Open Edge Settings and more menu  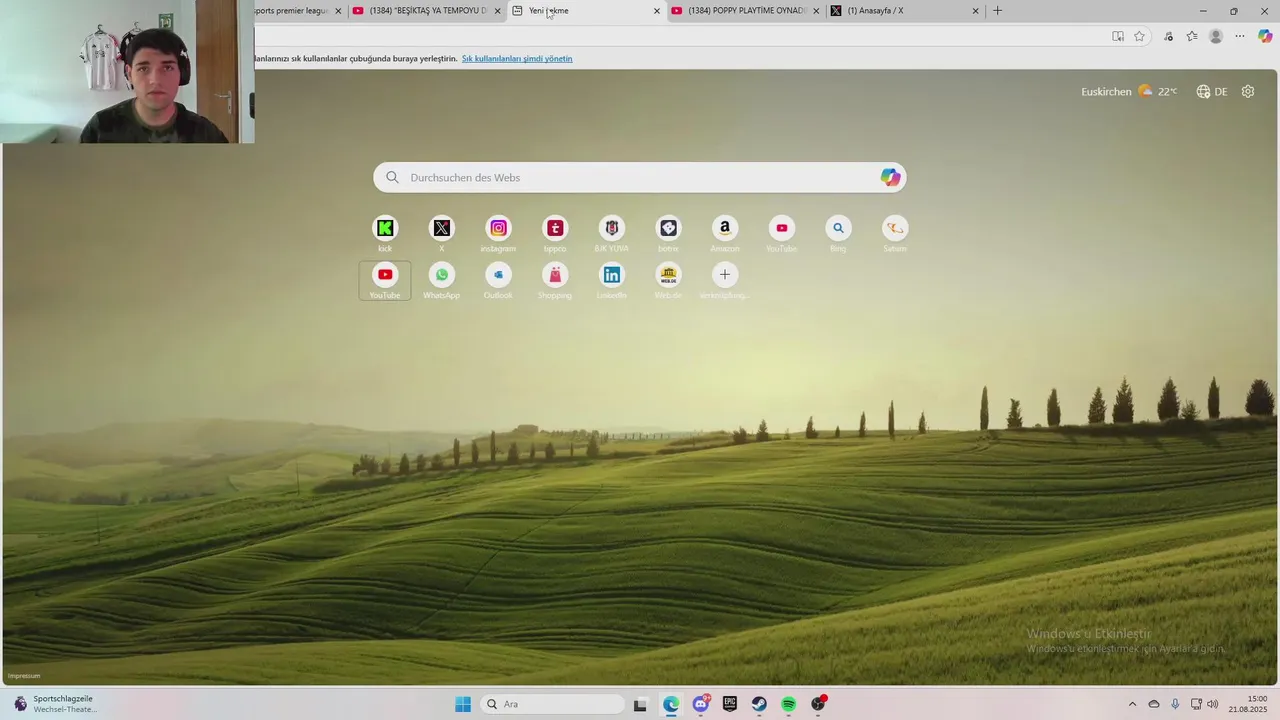tap(1240, 36)
